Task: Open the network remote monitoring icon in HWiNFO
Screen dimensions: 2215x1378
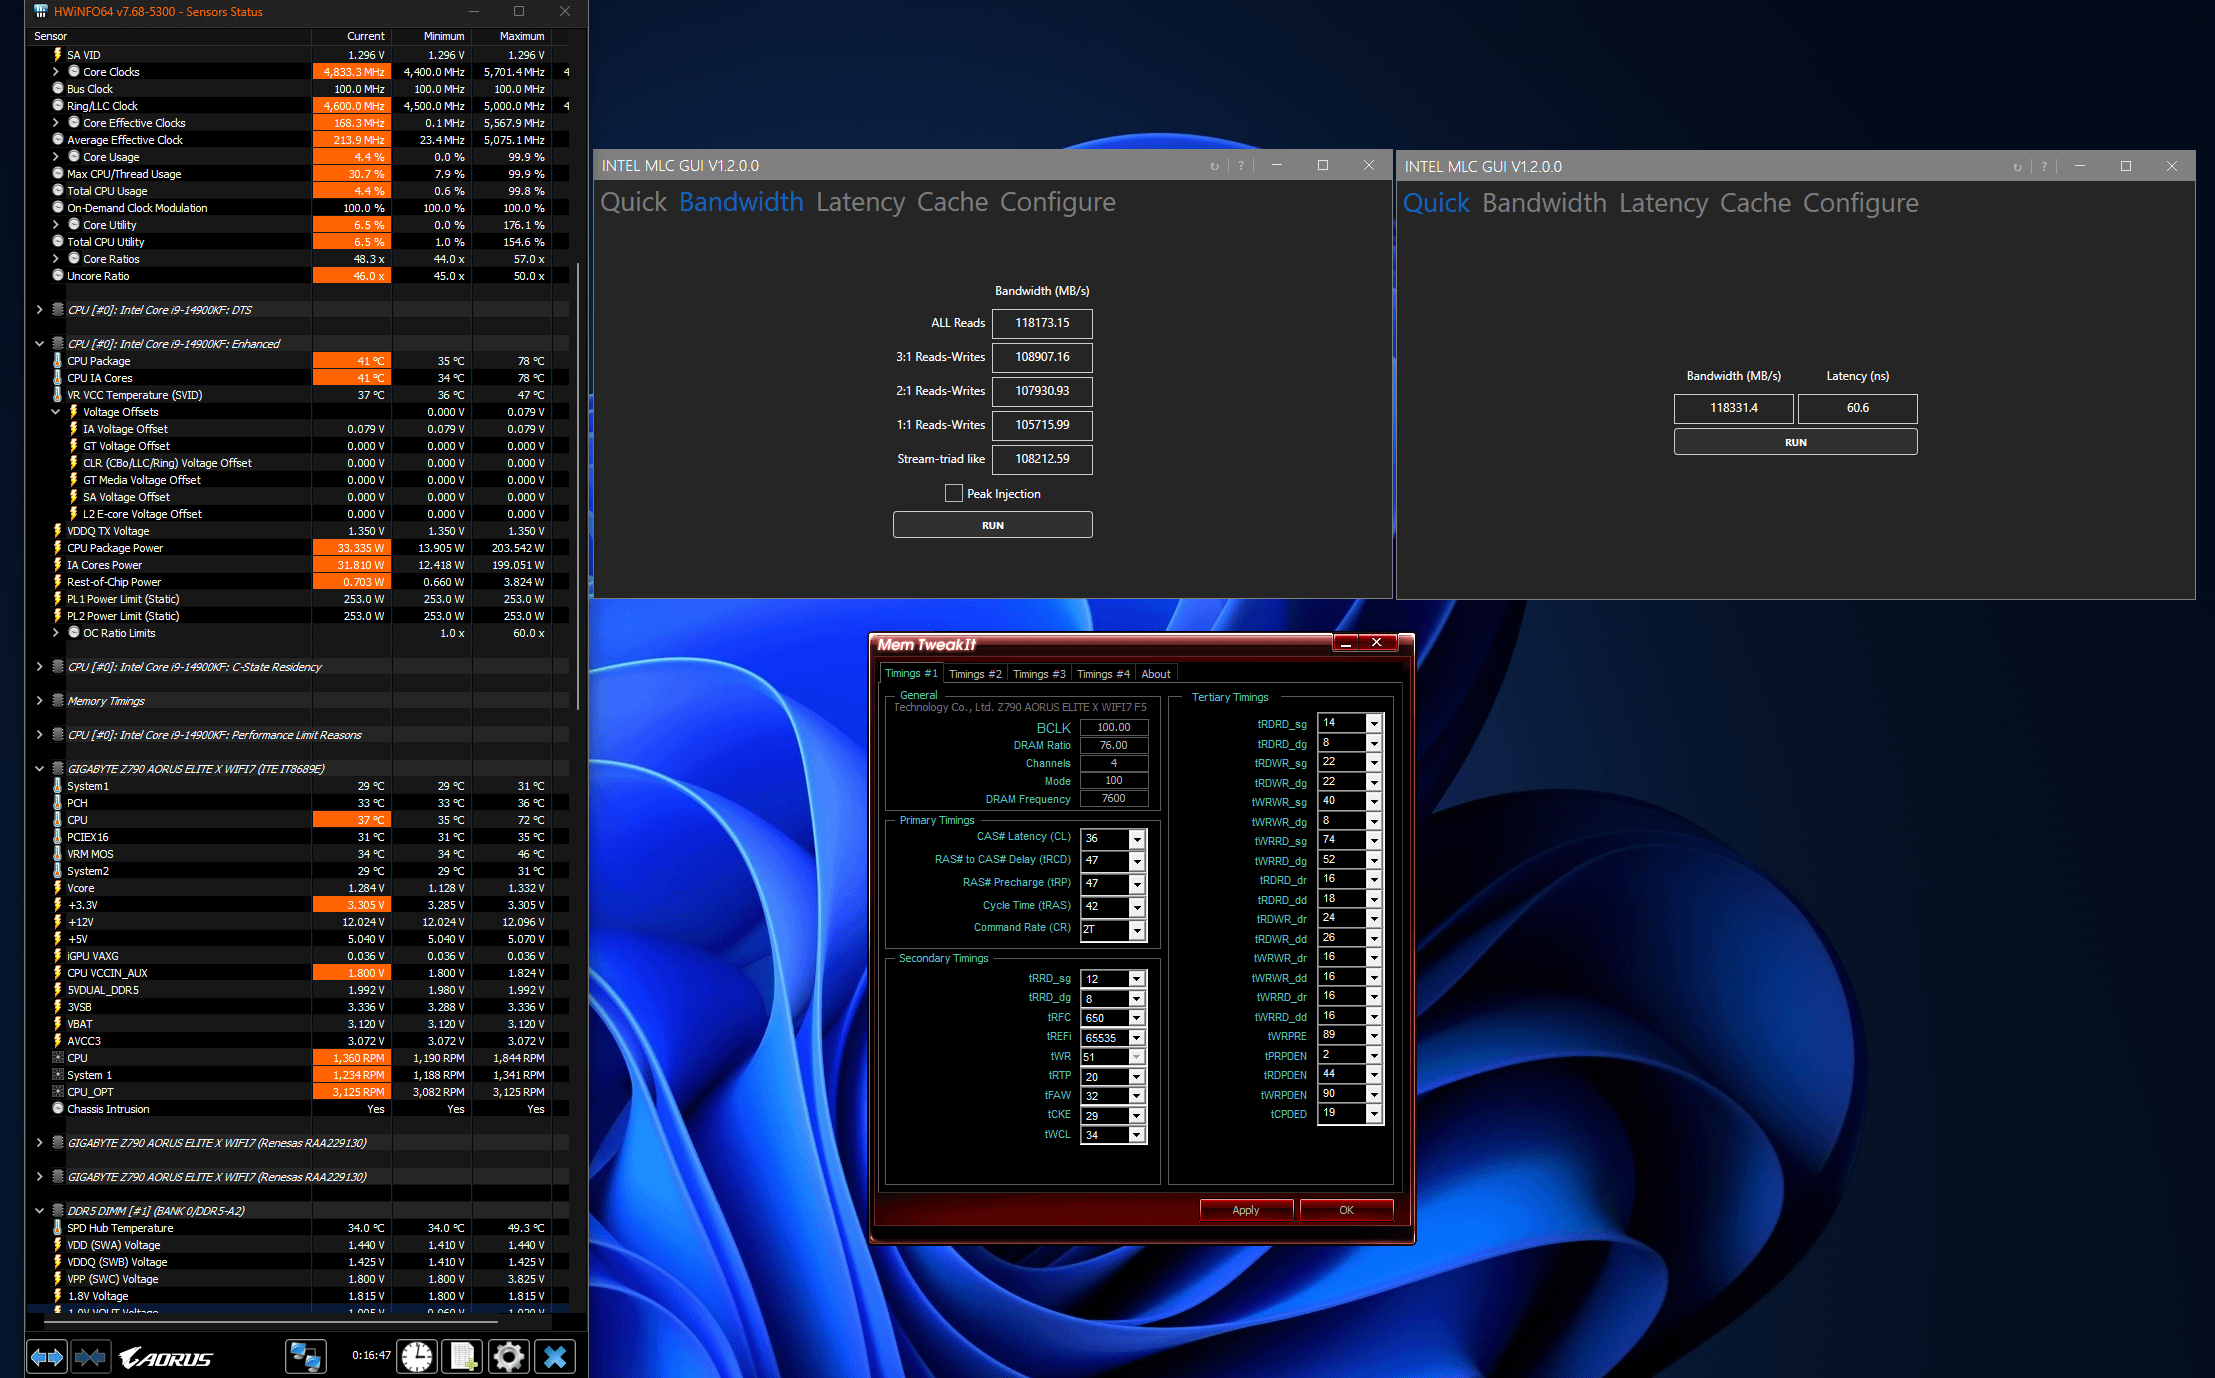Action: [x=305, y=1357]
